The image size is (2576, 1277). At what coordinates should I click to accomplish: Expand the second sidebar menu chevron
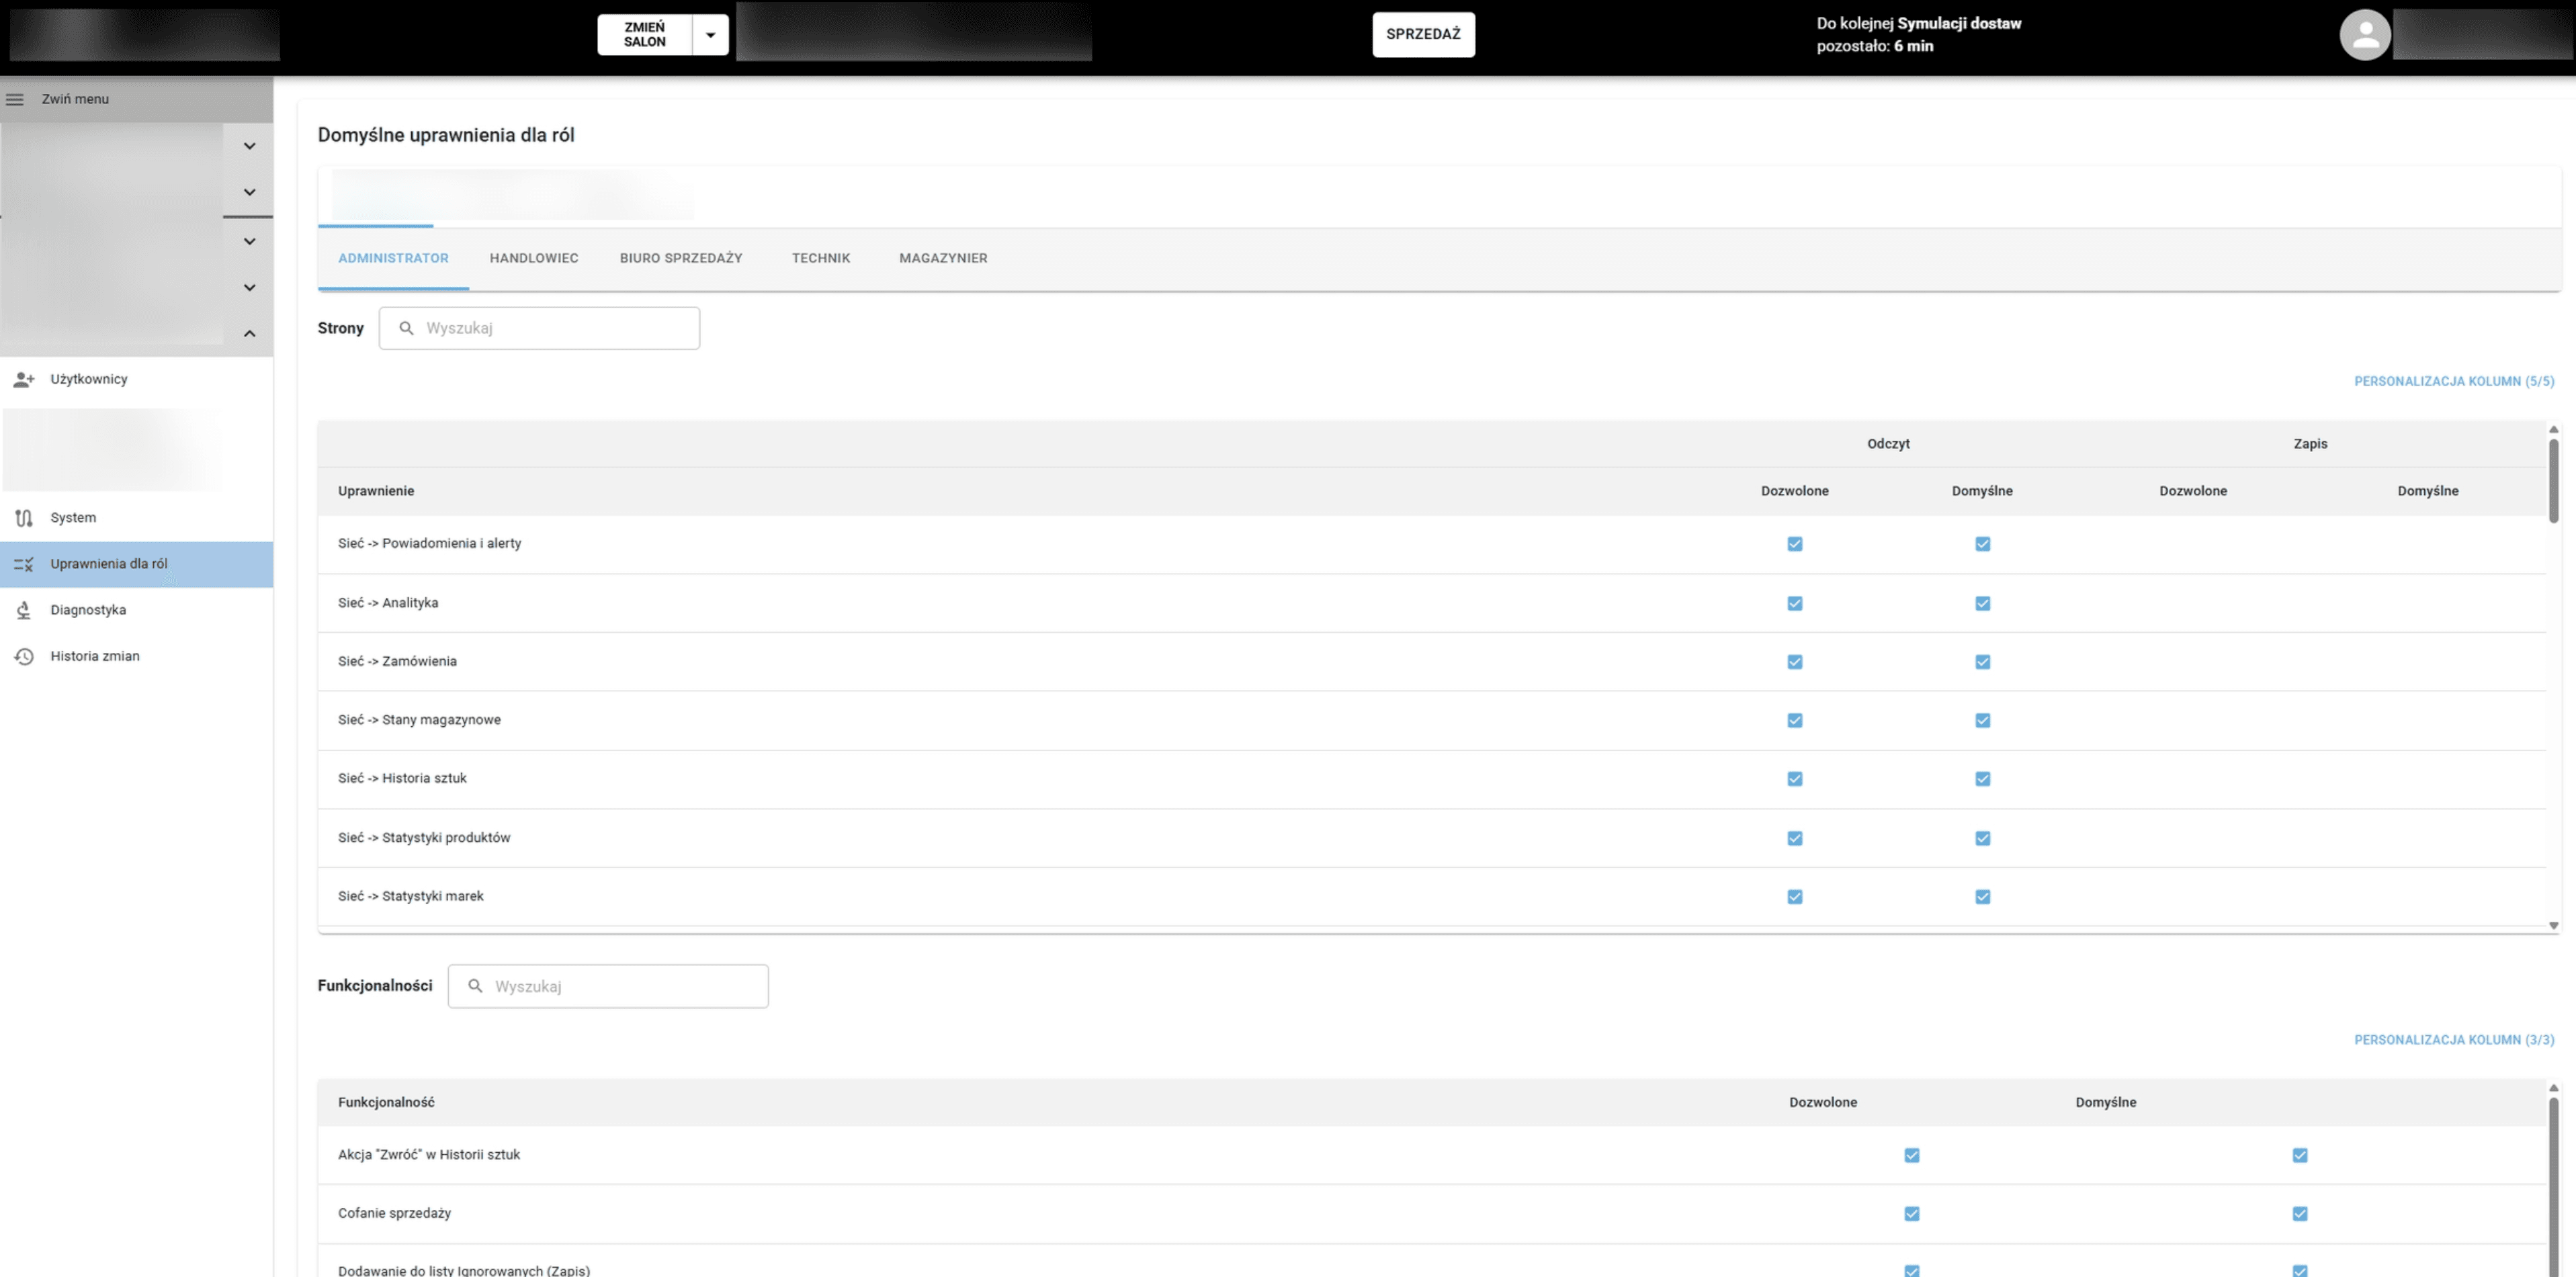[x=249, y=192]
